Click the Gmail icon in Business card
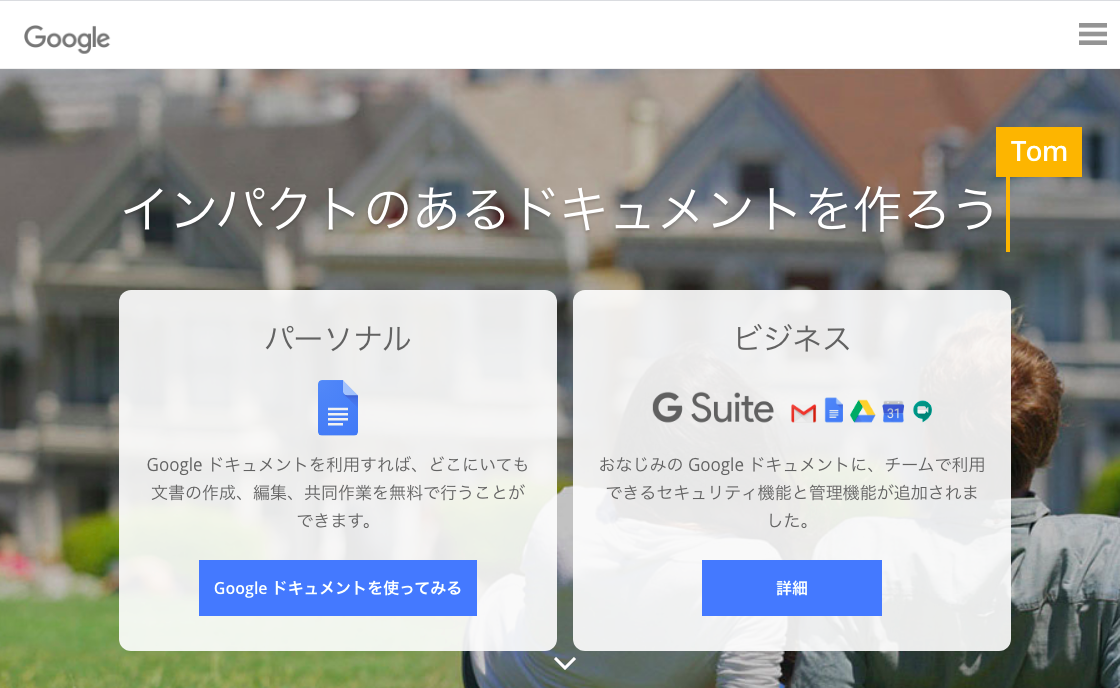 (x=804, y=412)
